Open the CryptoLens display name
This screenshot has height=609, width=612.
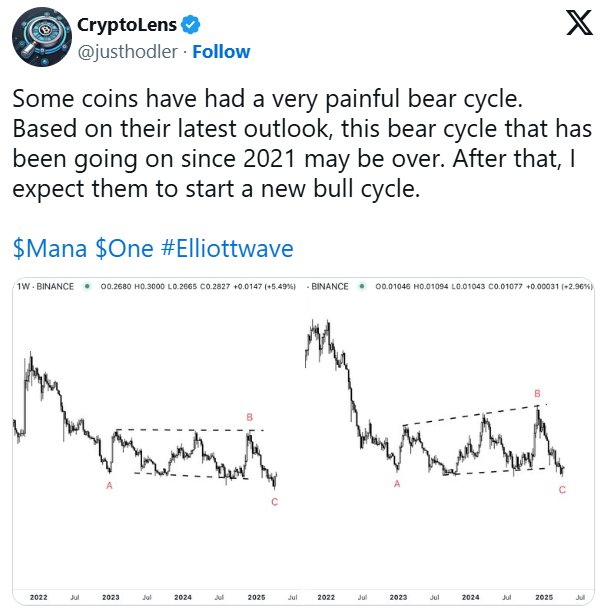(127, 25)
